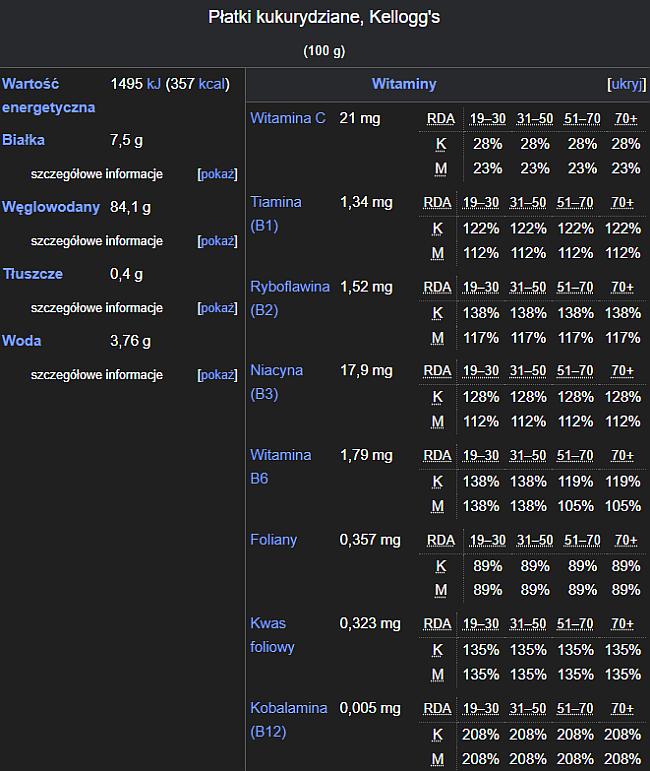The width and height of the screenshot is (650, 771).
Task: Open the kcal unit link
Action: (211, 84)
